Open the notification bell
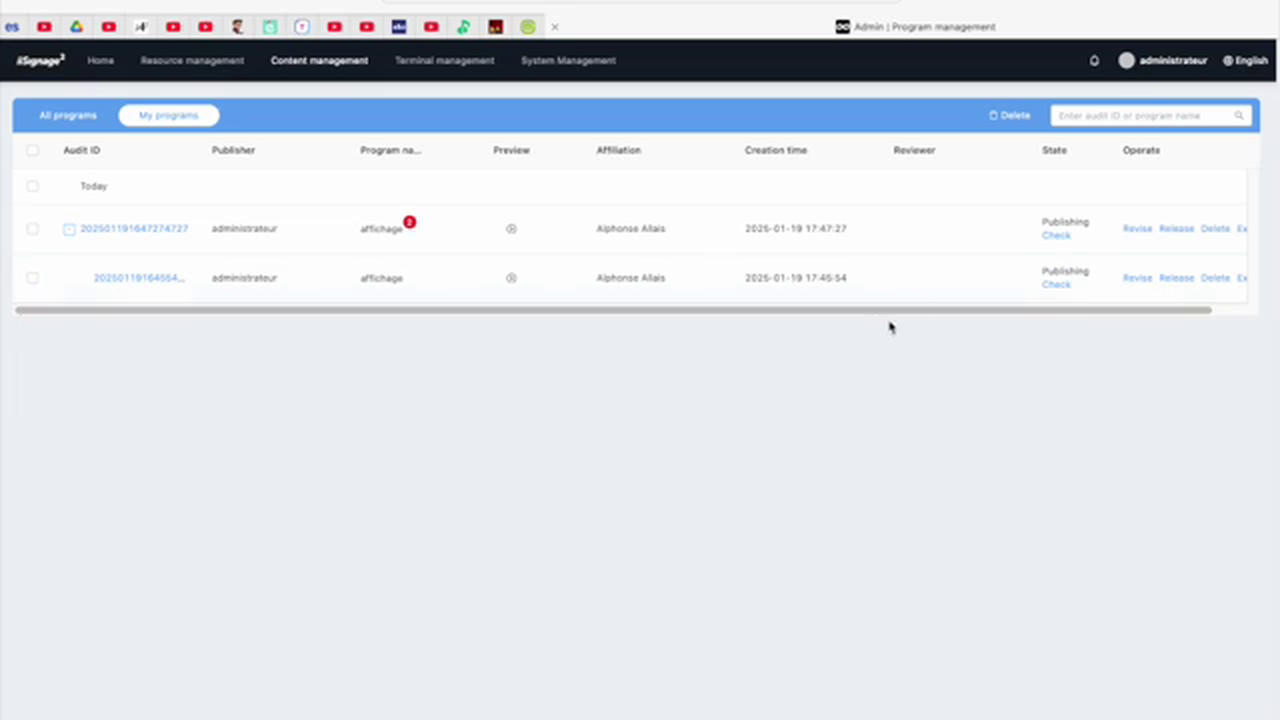 [1094, 61]
